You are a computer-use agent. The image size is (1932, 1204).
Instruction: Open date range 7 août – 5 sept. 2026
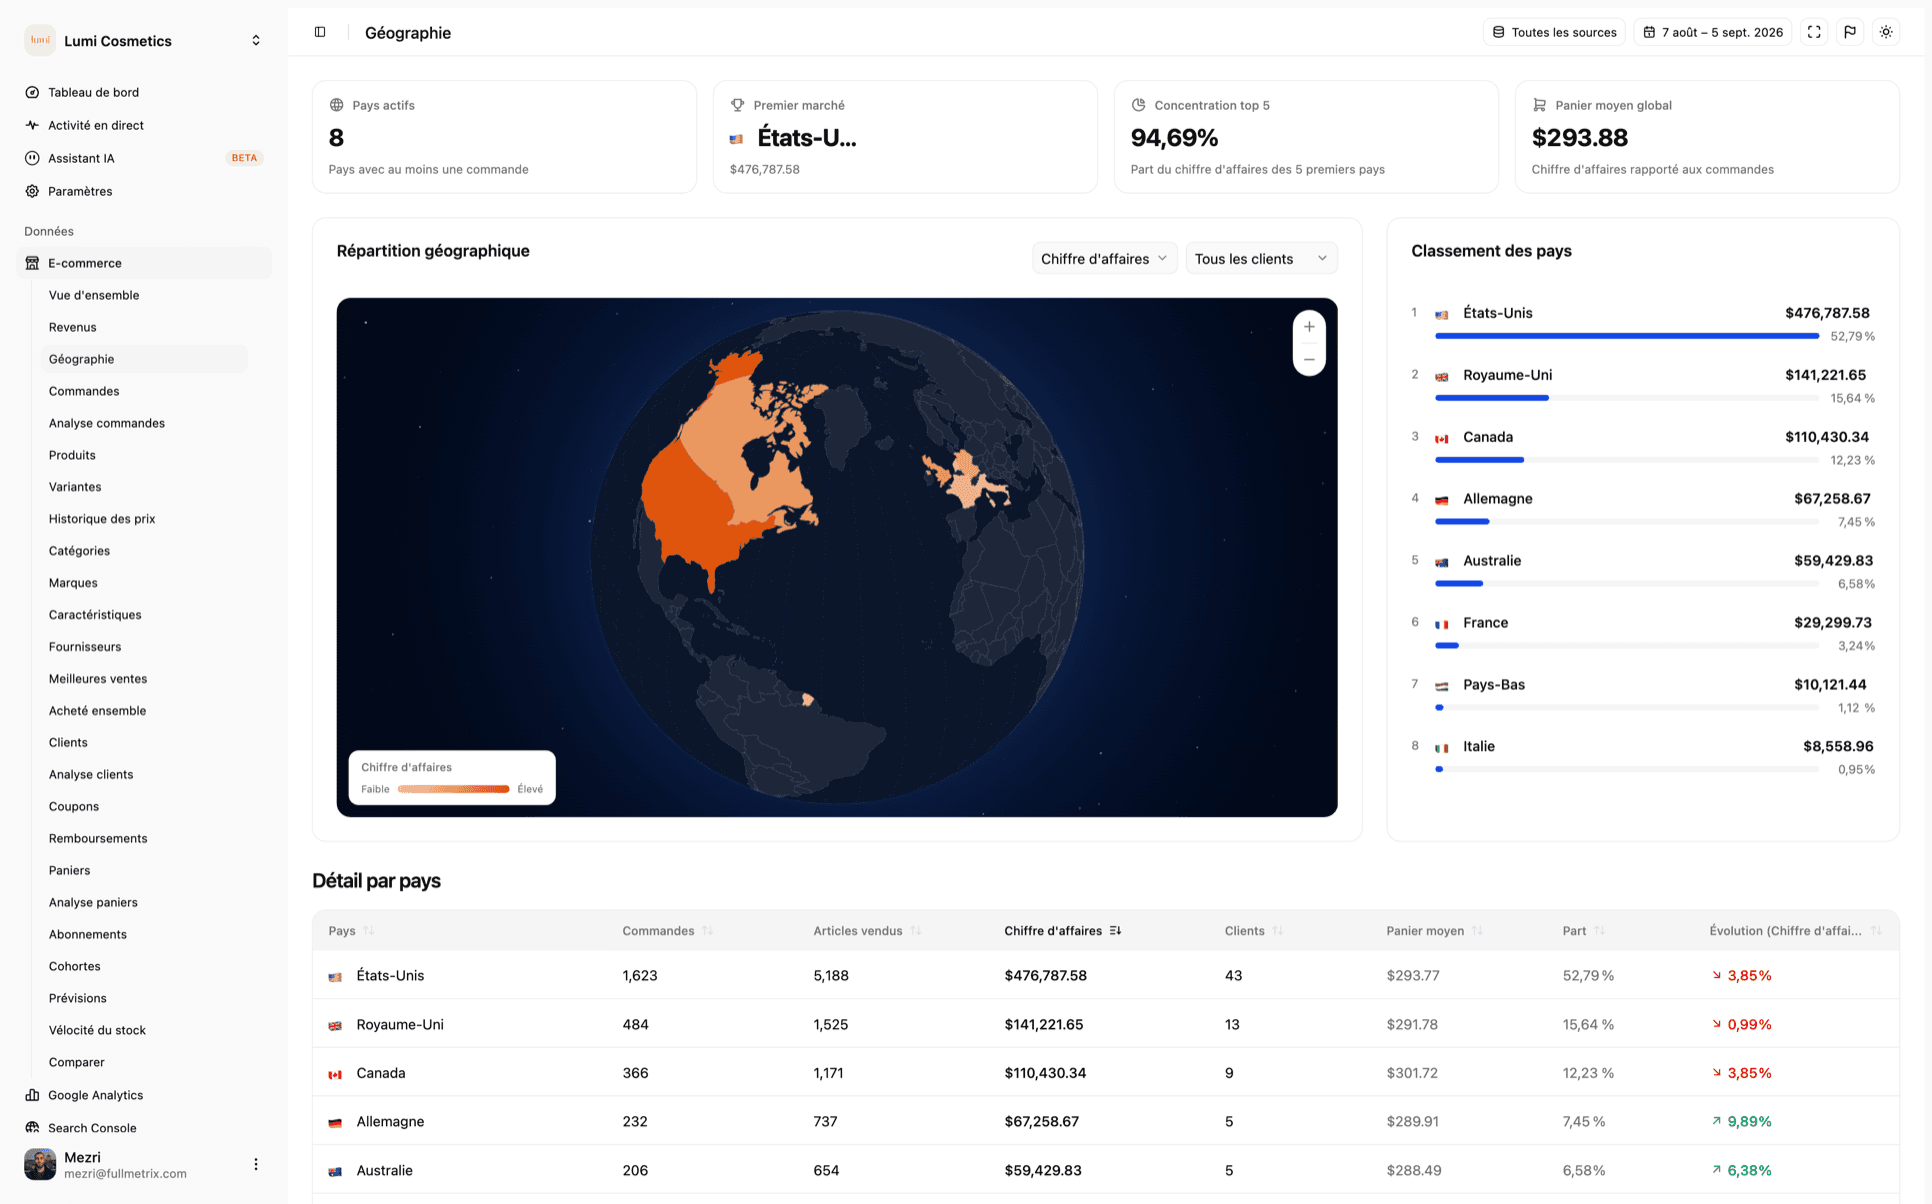tap(1712, 32)
